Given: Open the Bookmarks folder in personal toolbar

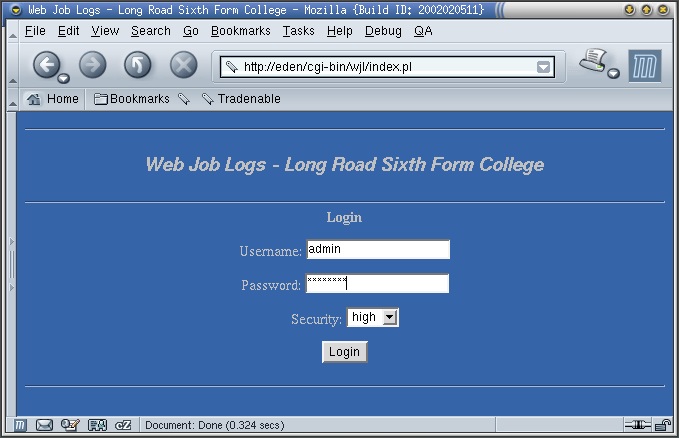Looking at the screenshot, I should tap(132, 99).
